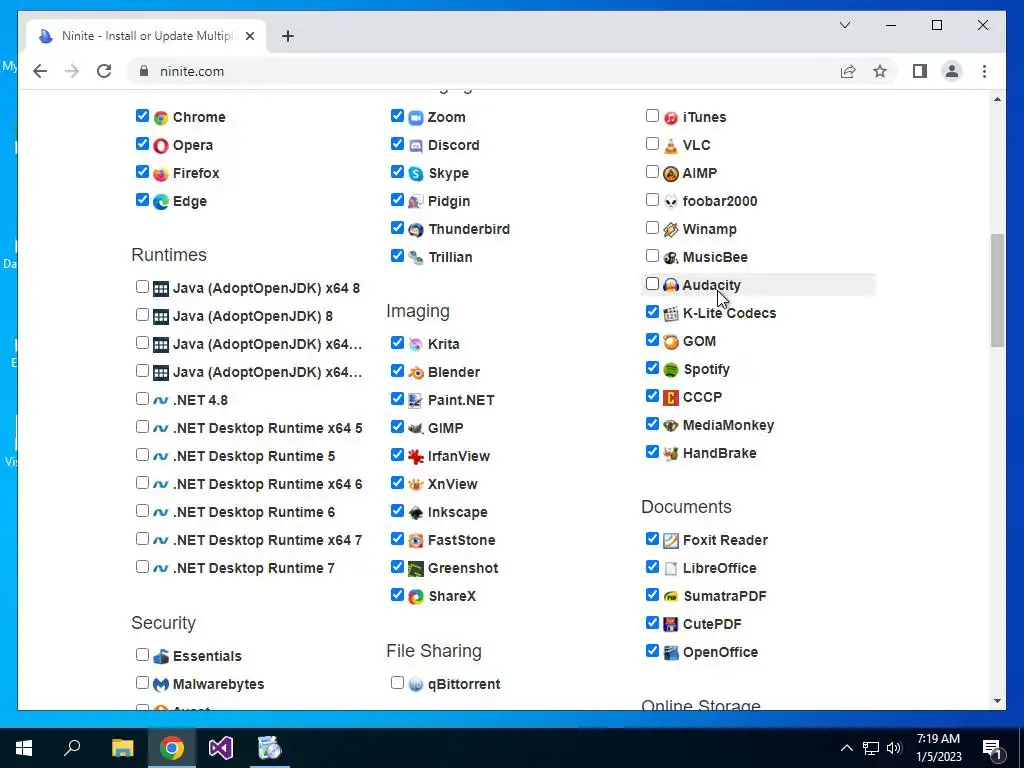Click the Chrome app icon in list
This screenshot has width=1024, height=768.
pyautogui.click(x=161, y=118)
